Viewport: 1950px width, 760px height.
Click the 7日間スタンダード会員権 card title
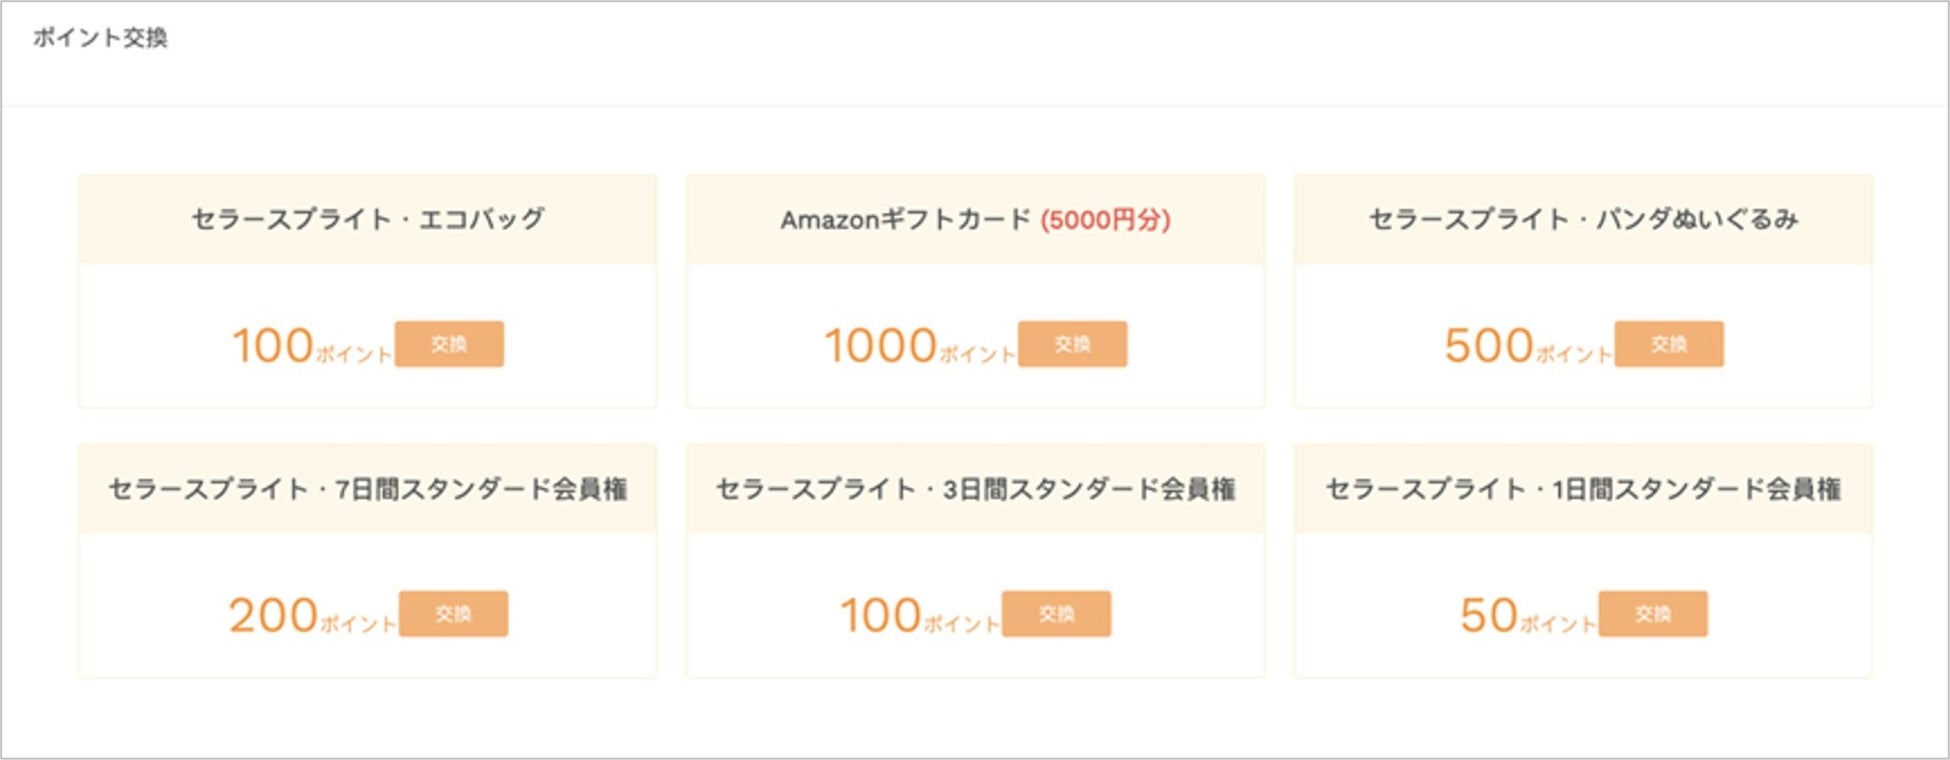point(368,489)
